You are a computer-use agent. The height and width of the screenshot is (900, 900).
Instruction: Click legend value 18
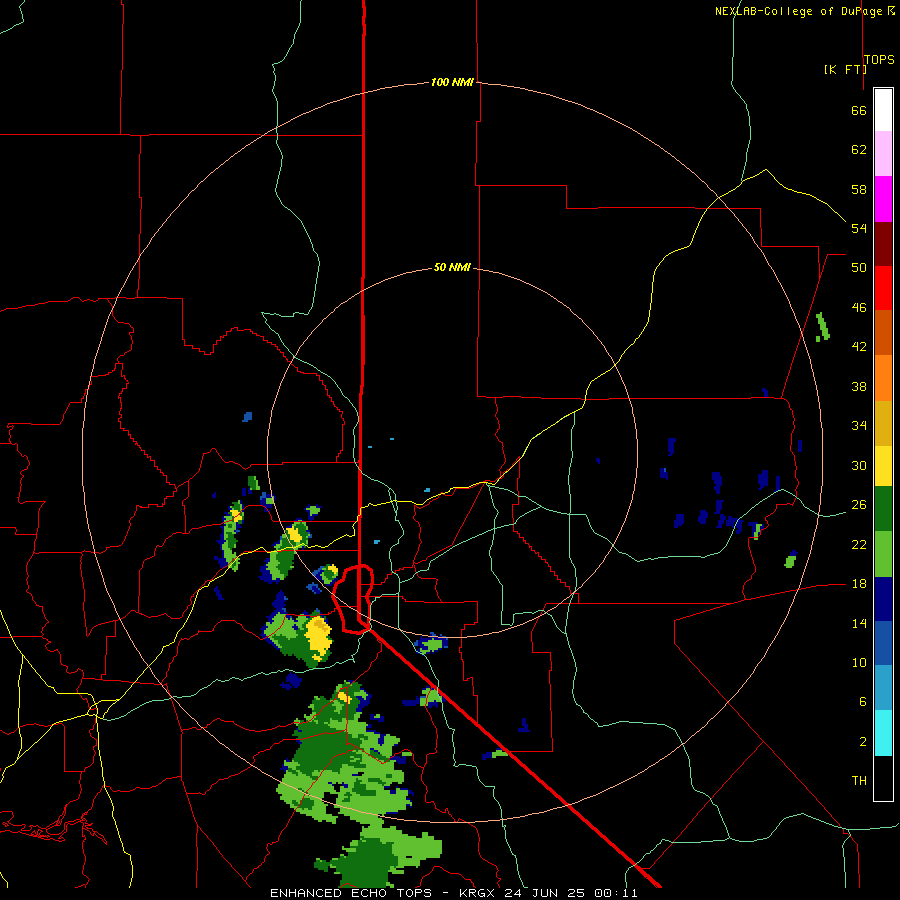(859, 584)
